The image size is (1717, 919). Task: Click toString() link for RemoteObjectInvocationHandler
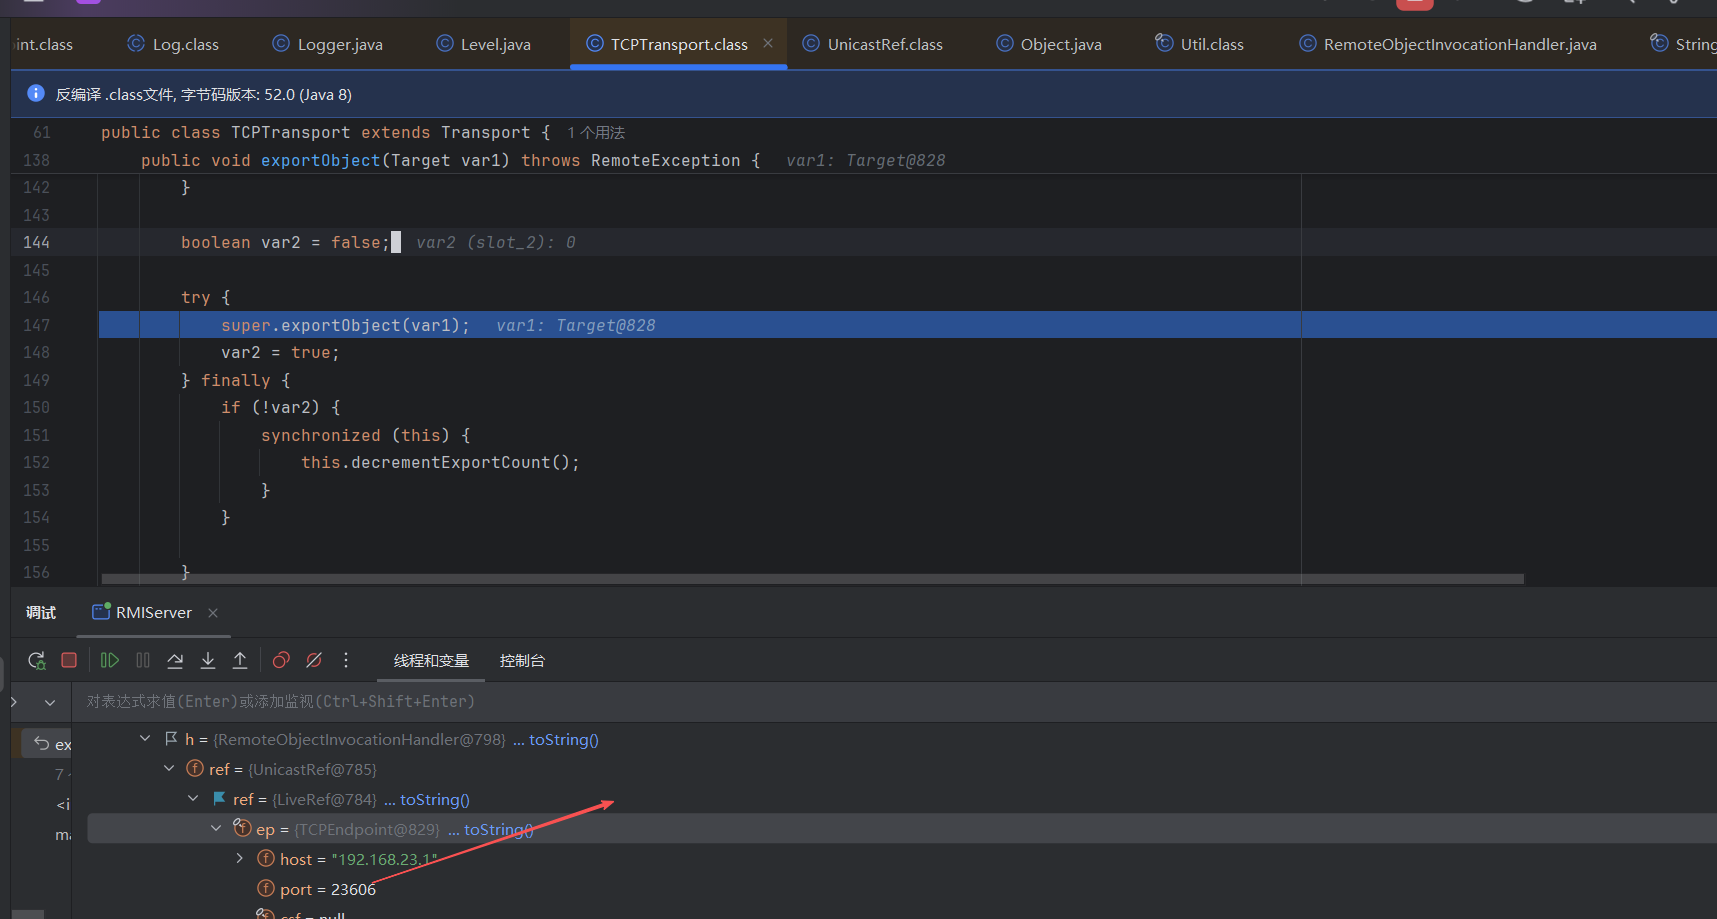pos(563,740)
